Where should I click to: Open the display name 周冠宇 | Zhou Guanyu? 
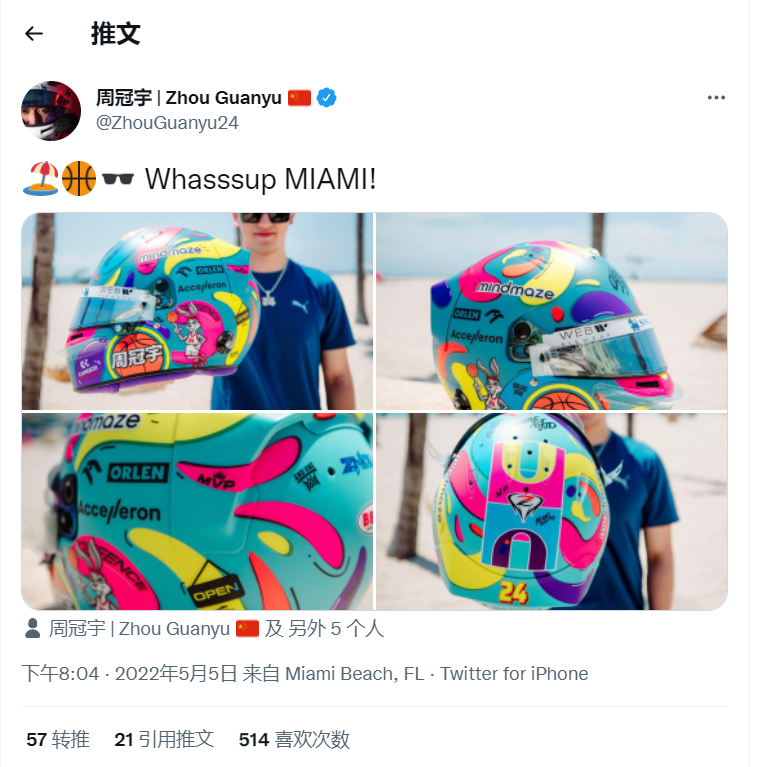click(x=188, y=98)
